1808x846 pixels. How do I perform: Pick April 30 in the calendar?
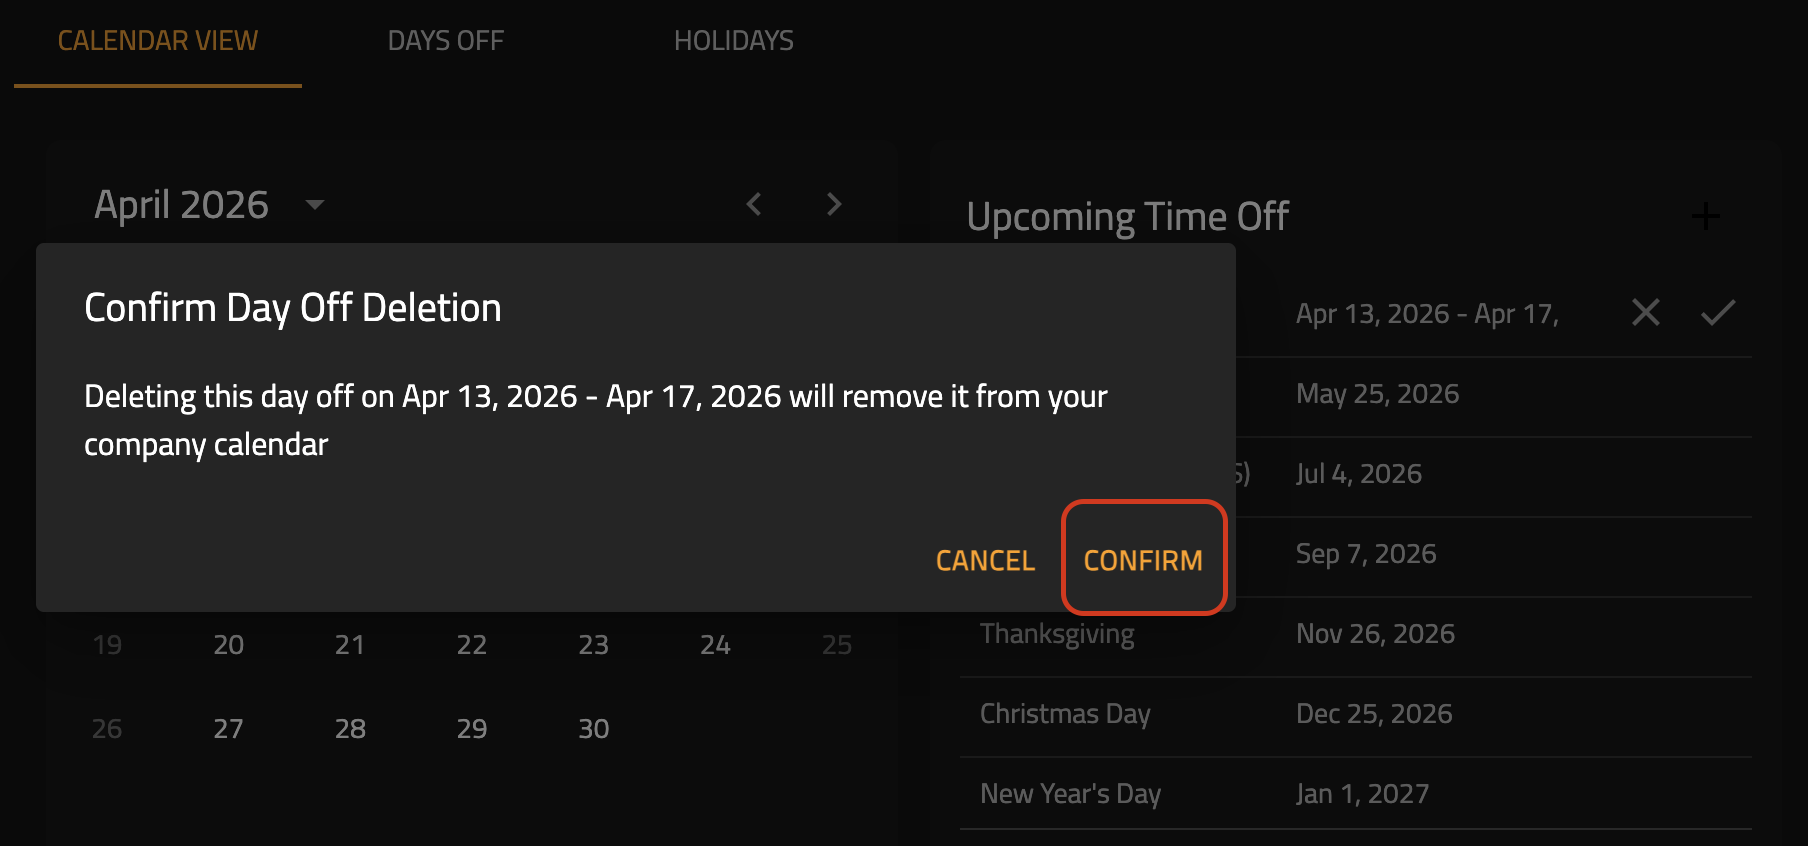click(x=594, y=729)
